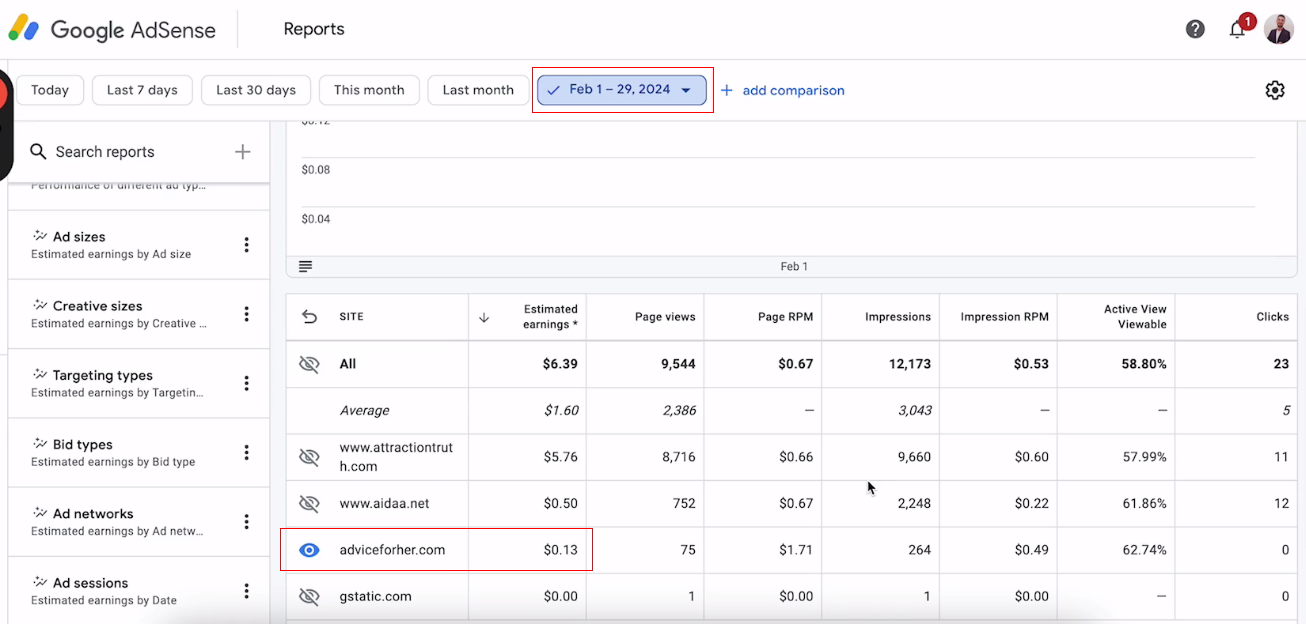1306x624 pixels.
Task: Click the sort descending arrow on Estimated earnings
Action: coord(484,317)
